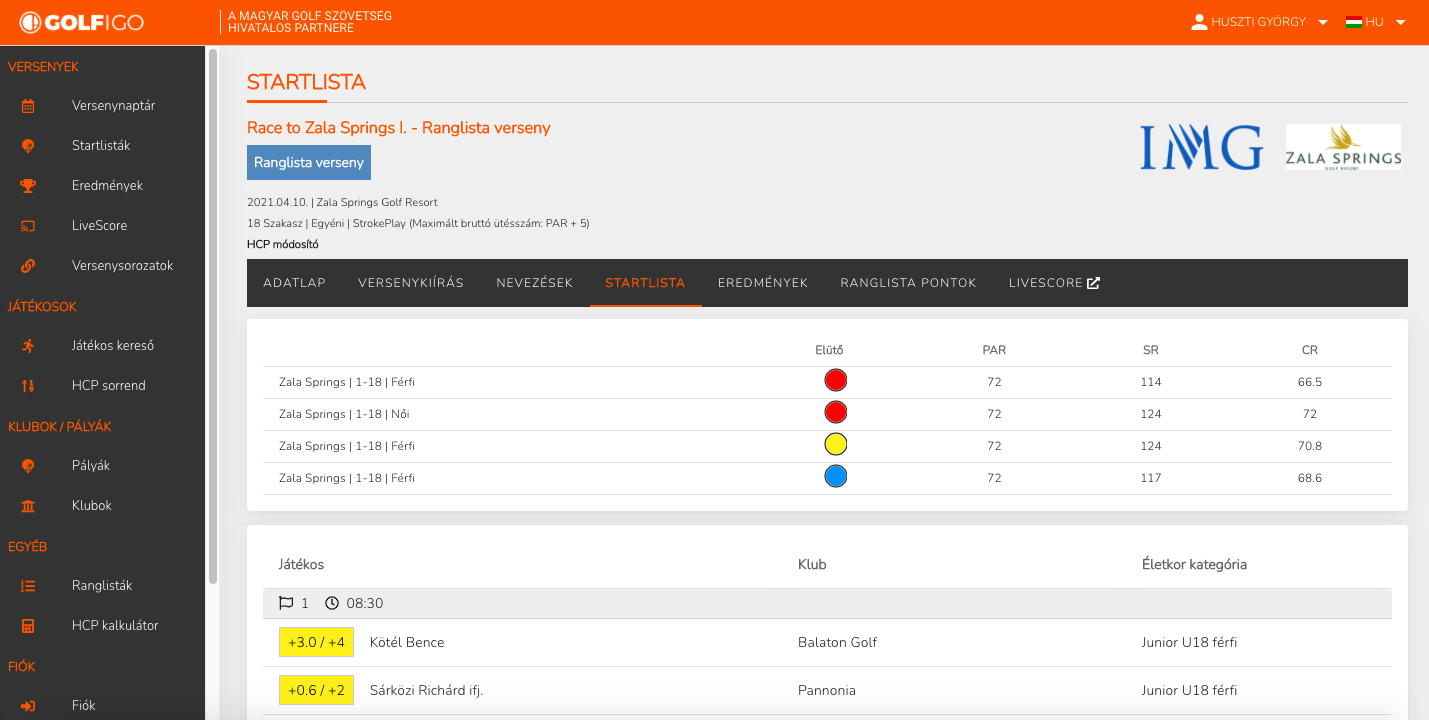Click the calculator icon beside HCP kalkulátor
Image resolution: width=1429 pixels, height=720 pixels.
coord(28,626)
